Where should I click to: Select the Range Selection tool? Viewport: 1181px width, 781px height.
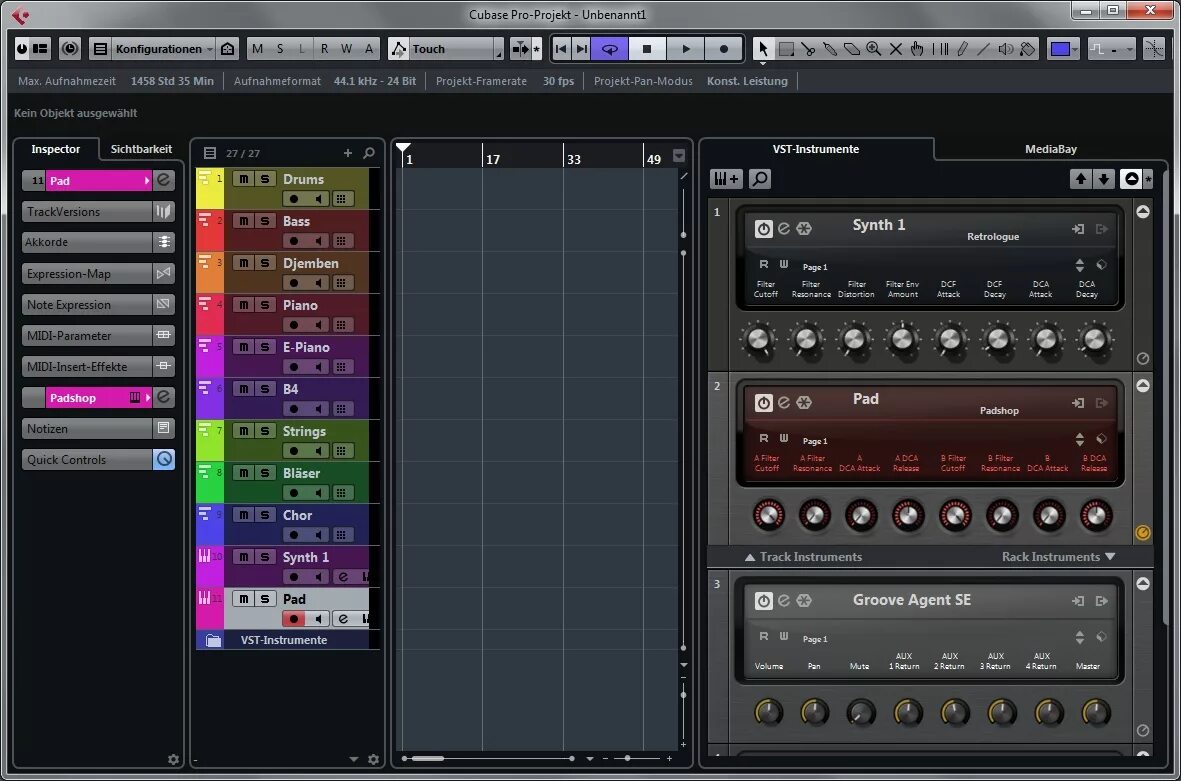point(786,49)
